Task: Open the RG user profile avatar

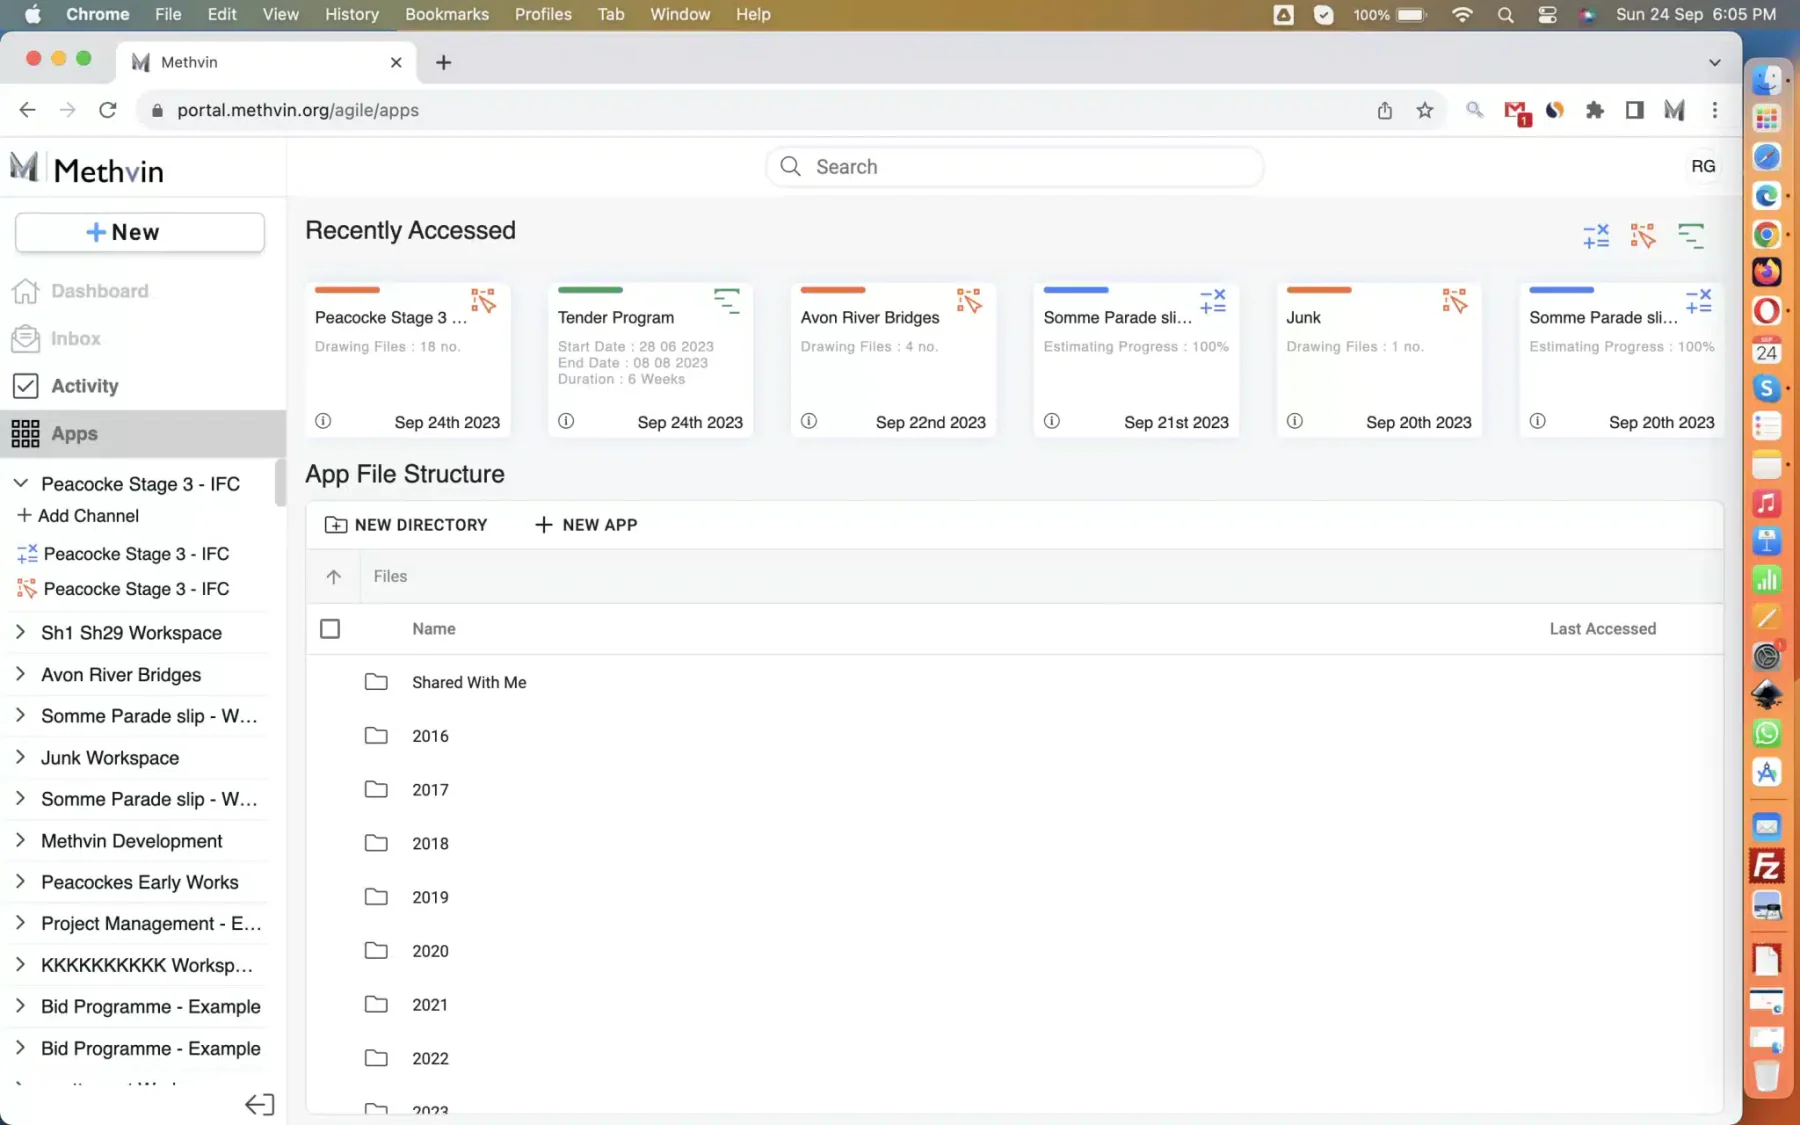Action: pyautogui.click(x=1703, y=166)
